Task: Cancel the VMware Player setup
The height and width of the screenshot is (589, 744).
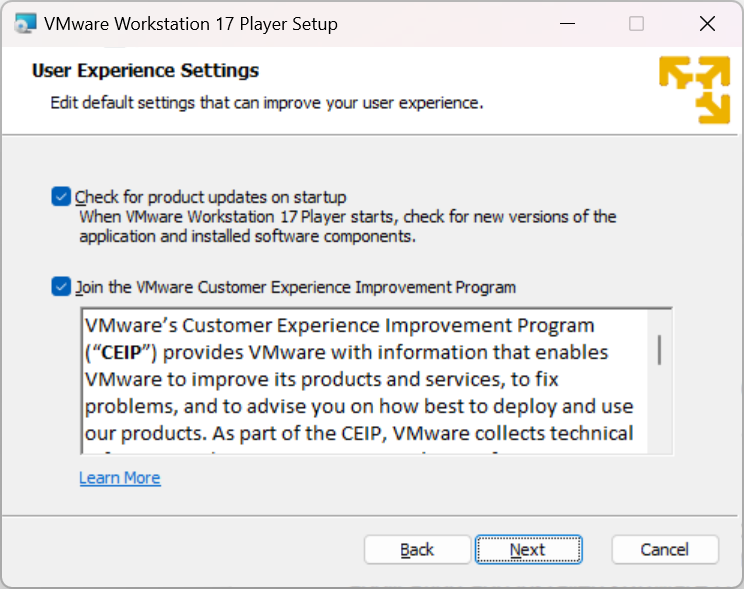Action: click(x=665, y=550)
